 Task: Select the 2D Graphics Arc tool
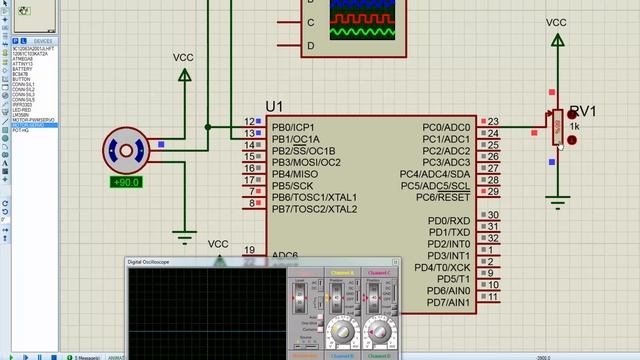click(x=5, y=146)
